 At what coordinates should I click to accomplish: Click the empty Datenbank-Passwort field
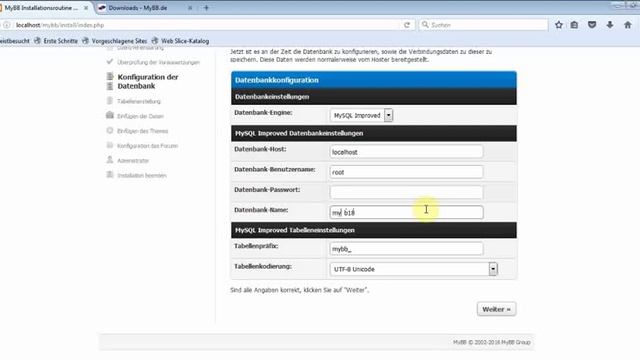click(406, 192)
